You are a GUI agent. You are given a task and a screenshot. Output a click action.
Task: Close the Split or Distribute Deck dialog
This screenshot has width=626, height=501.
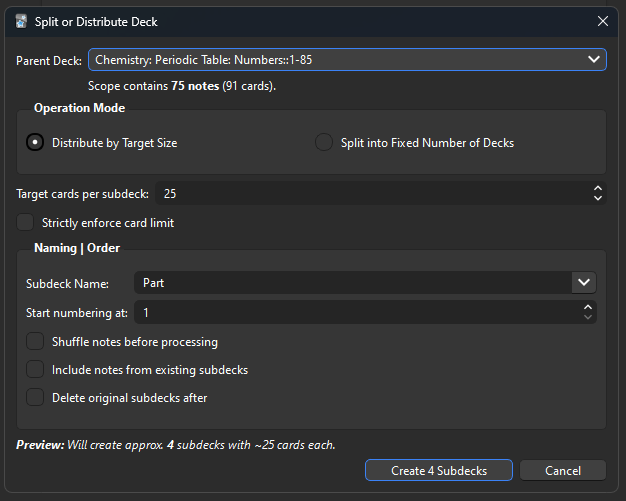click(602, 21)
